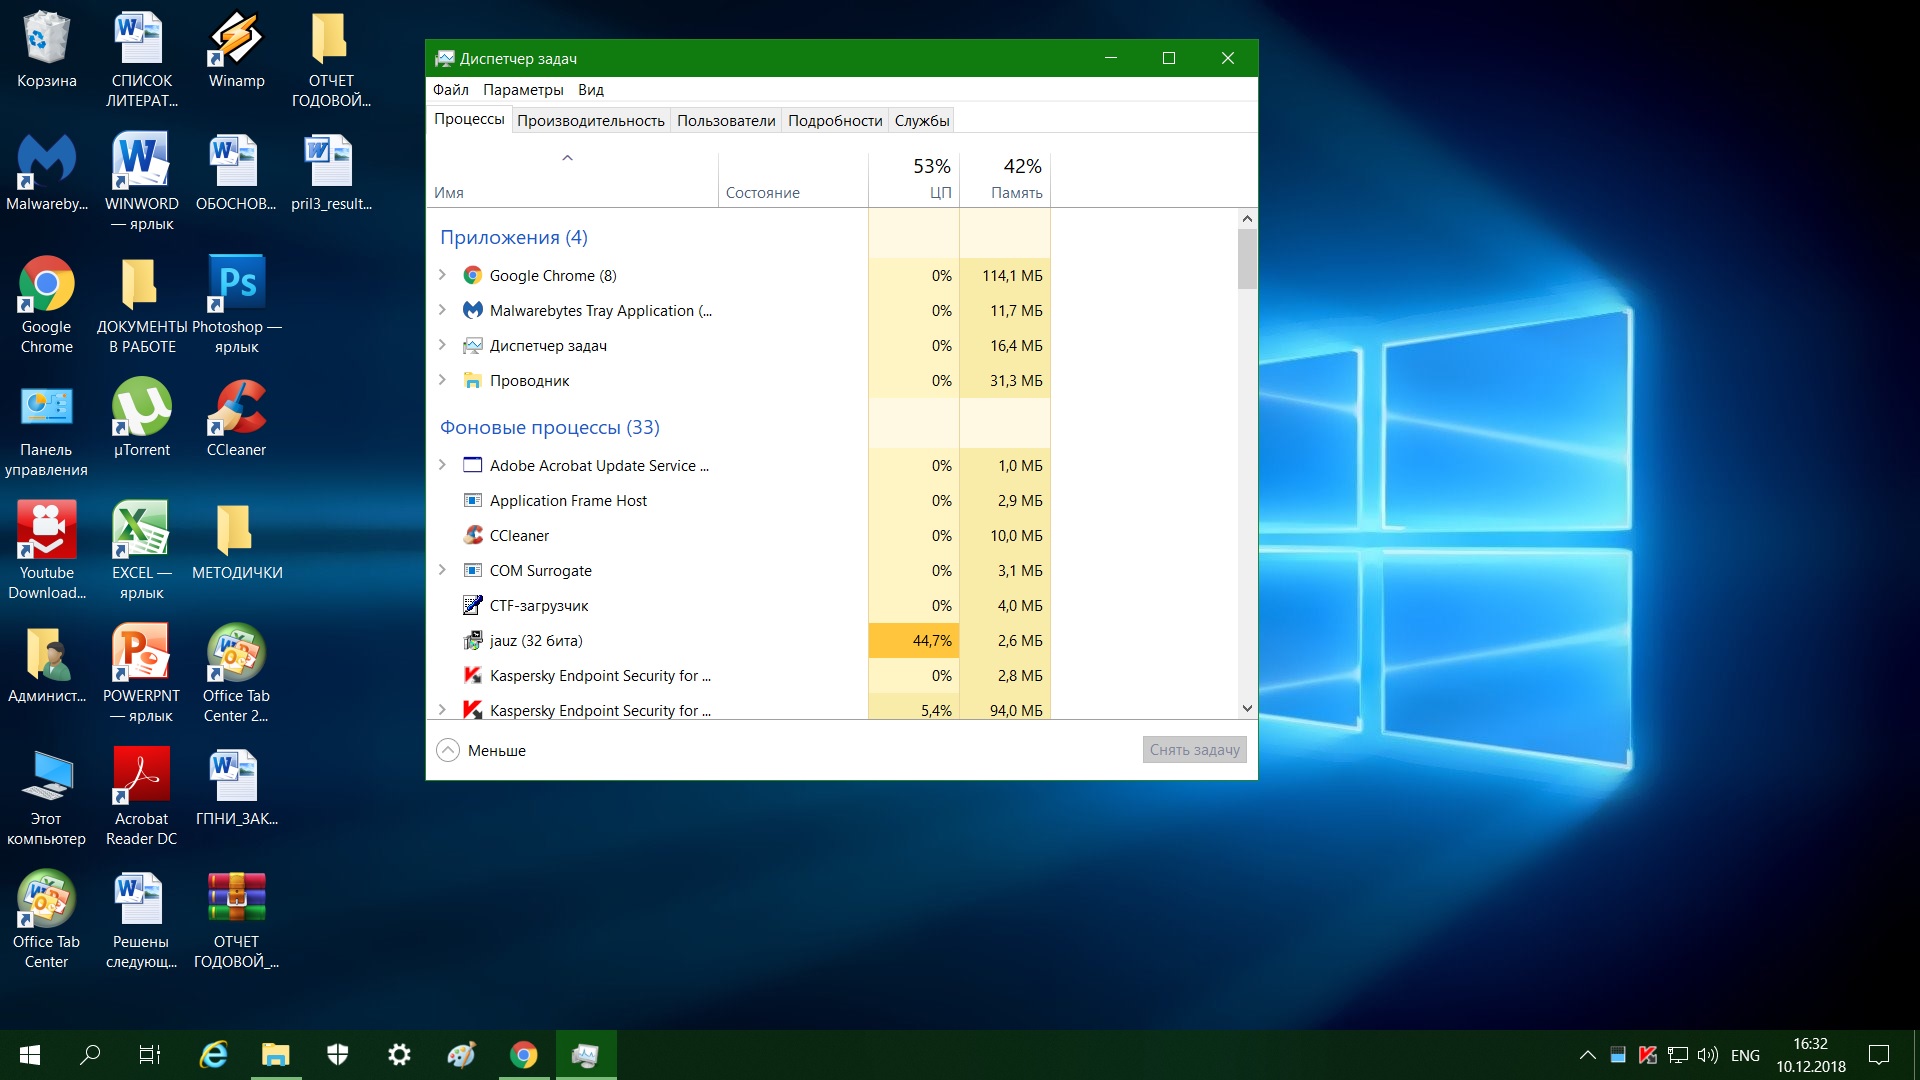Open the CCleaner desktop shortcut icon
The image size is (1920, 1080).
click(236, 408)
